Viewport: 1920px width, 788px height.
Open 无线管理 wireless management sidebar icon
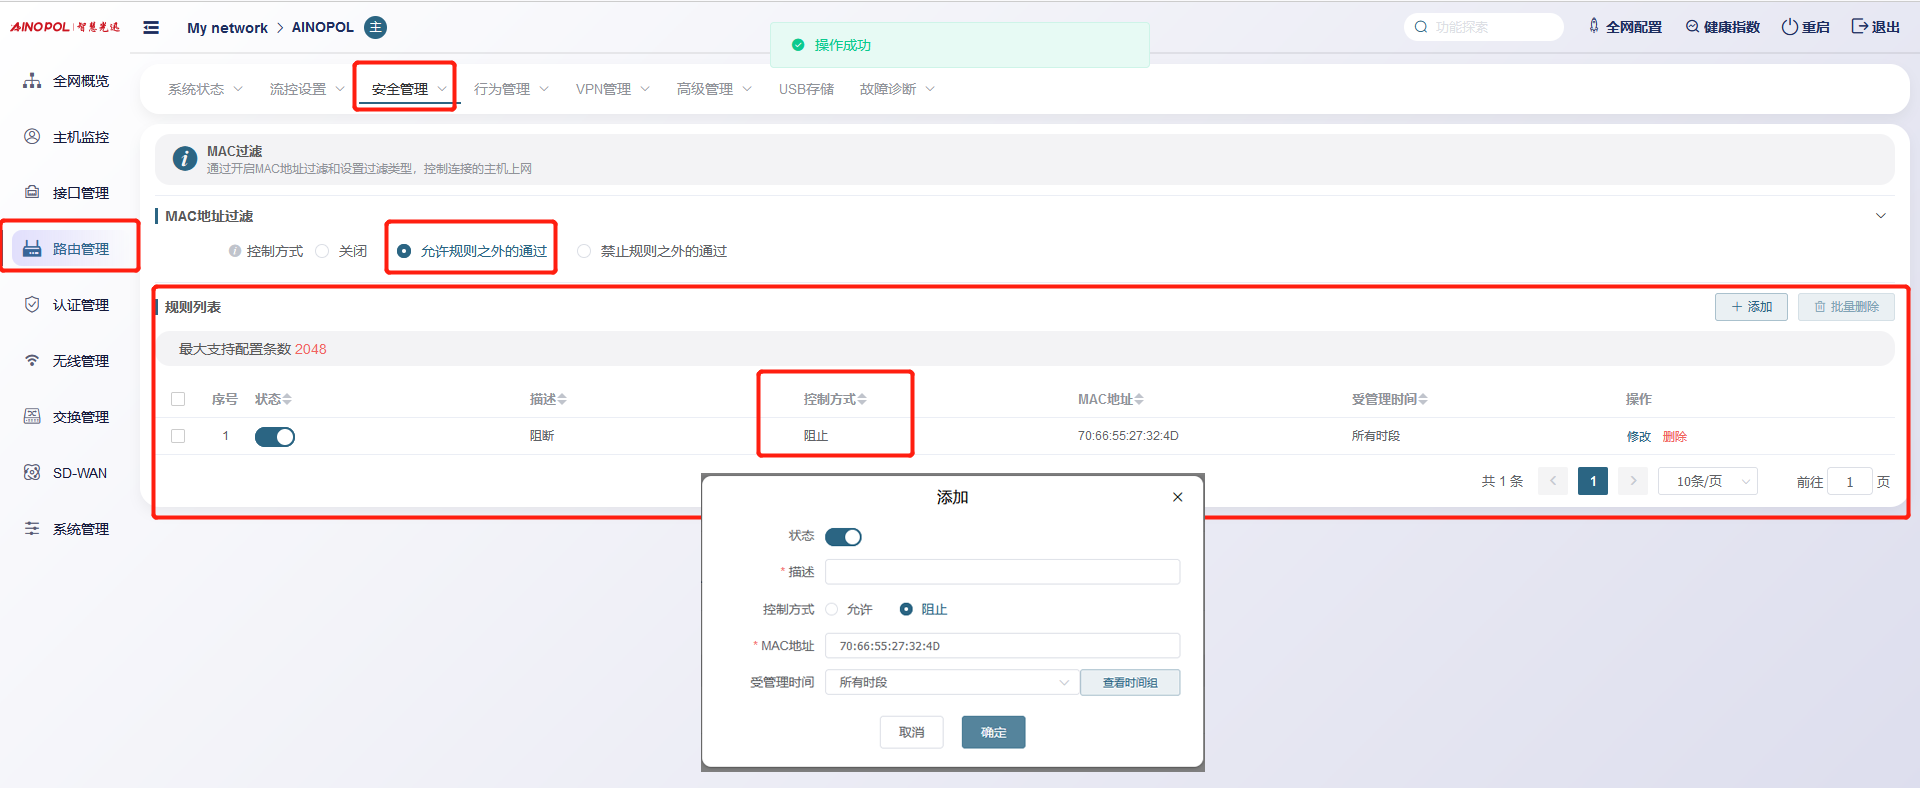point(32,361)
